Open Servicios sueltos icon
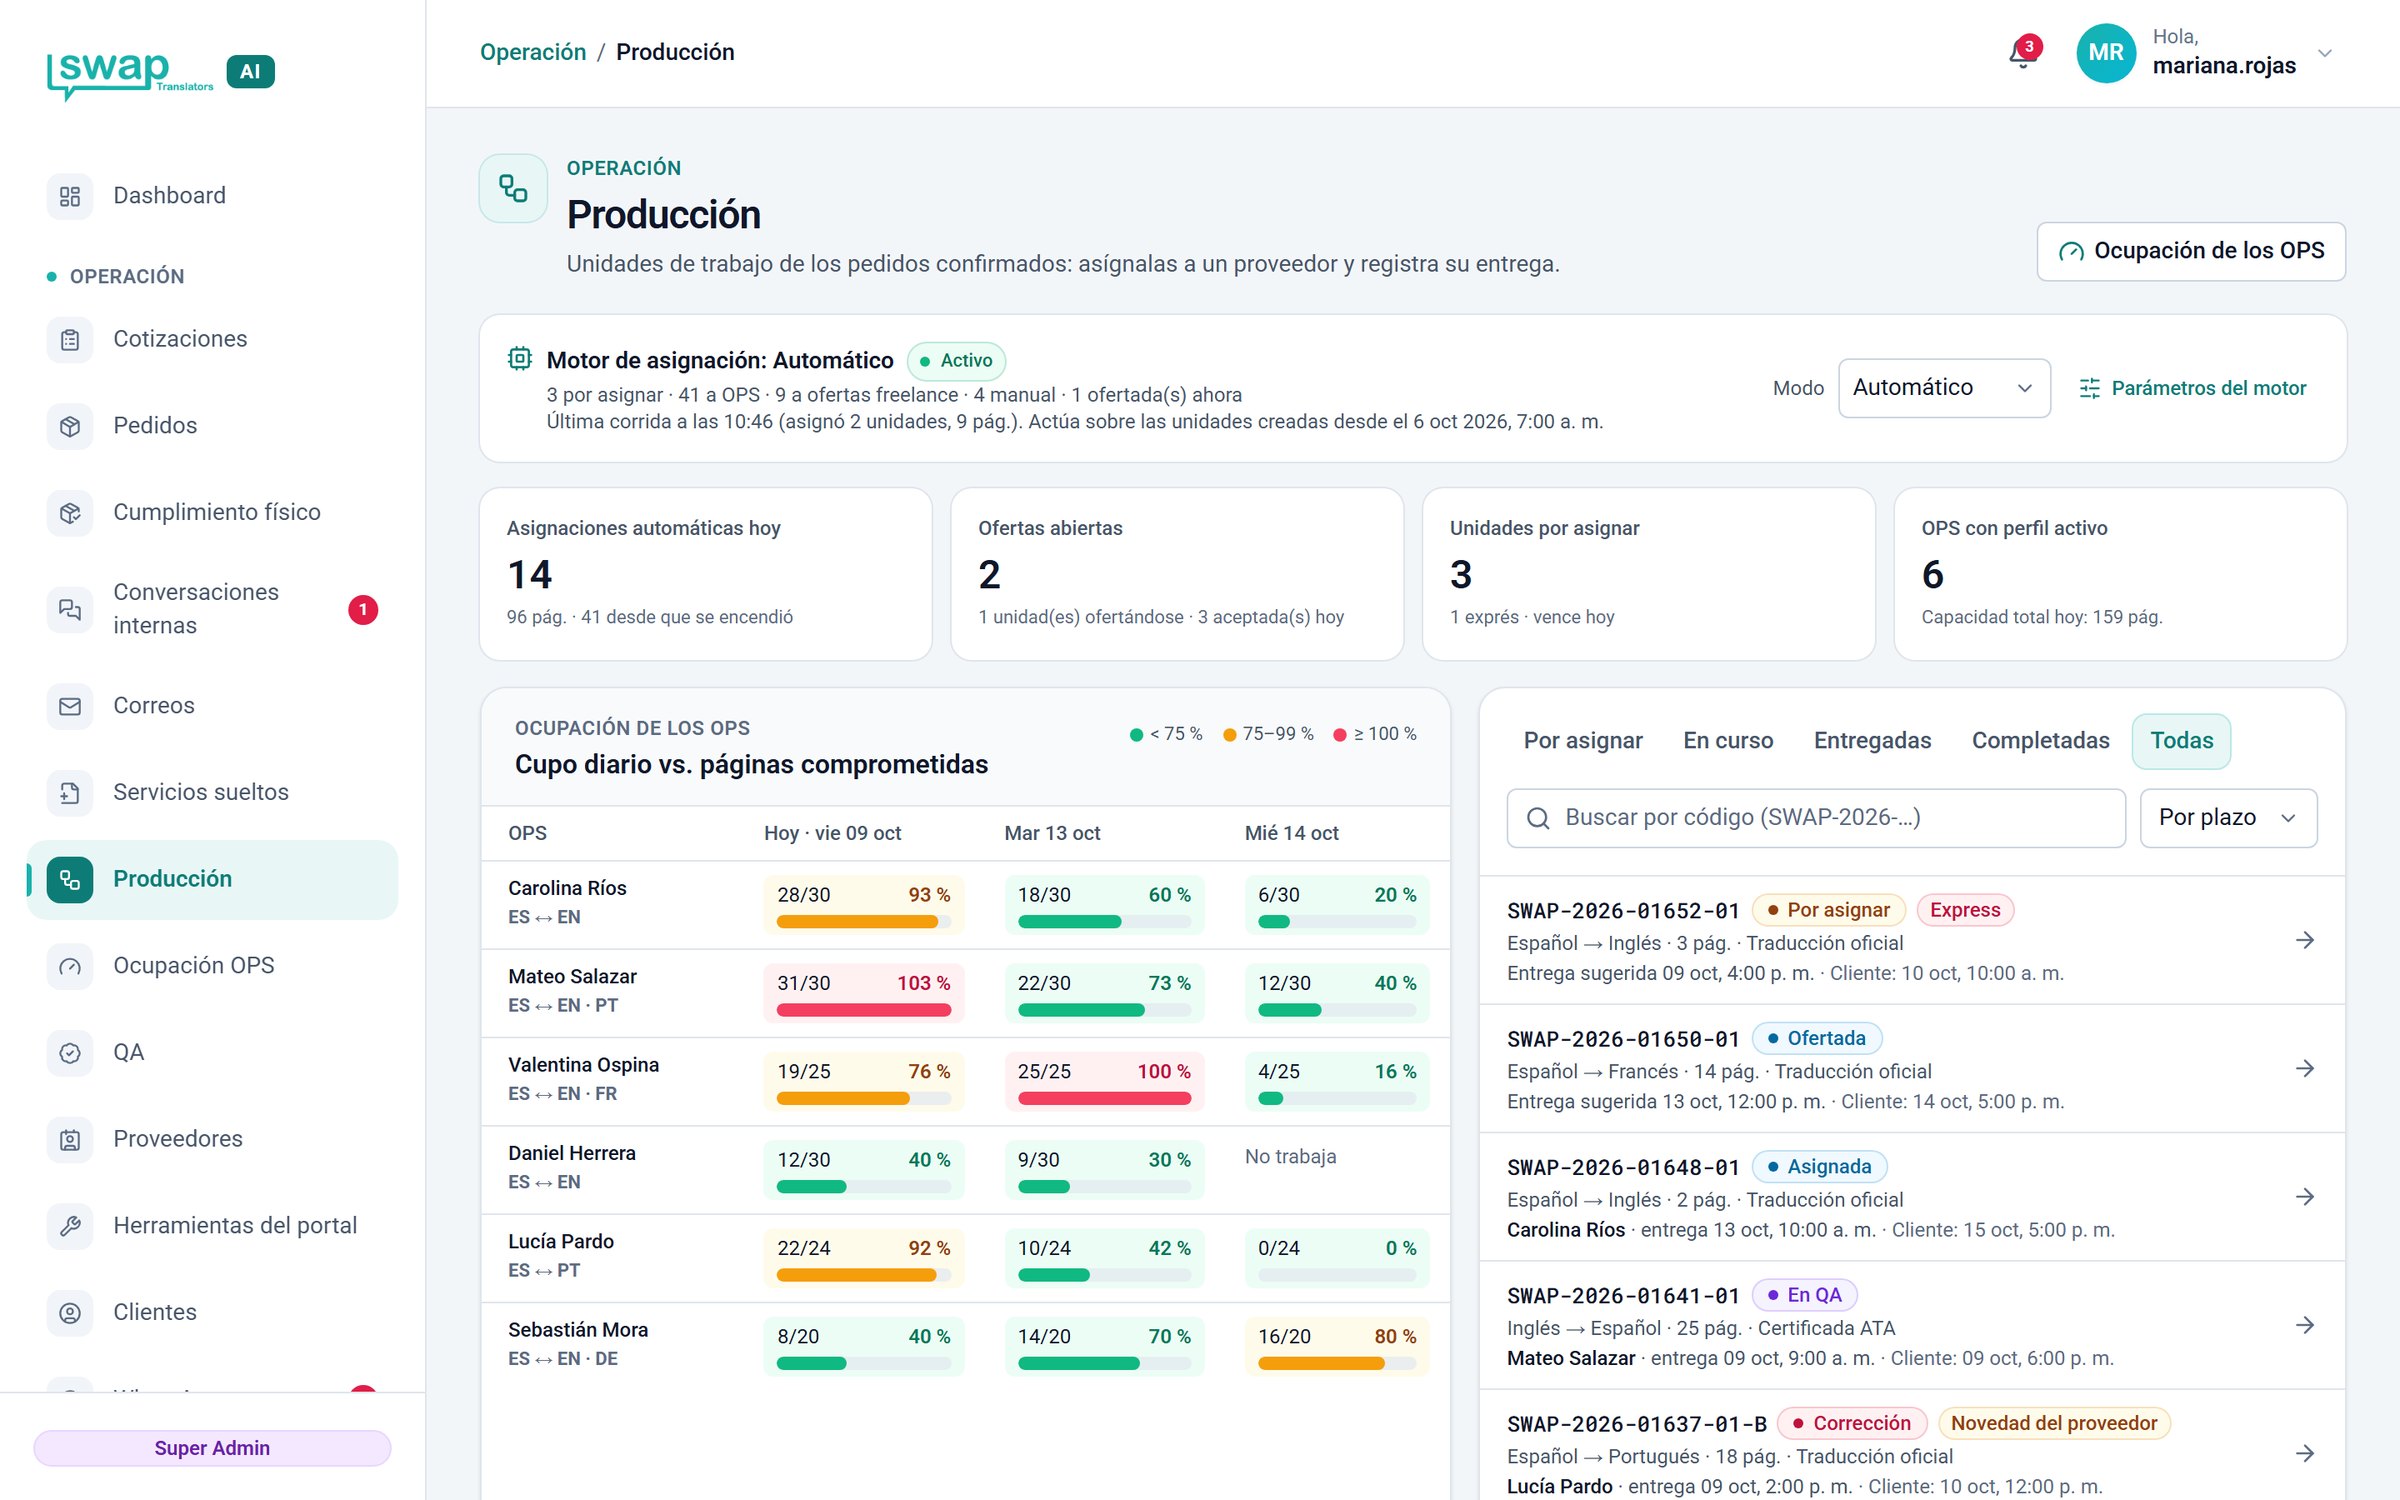Image resolution: width=2400 pixels, height=1500 pixels. (69, 793)
